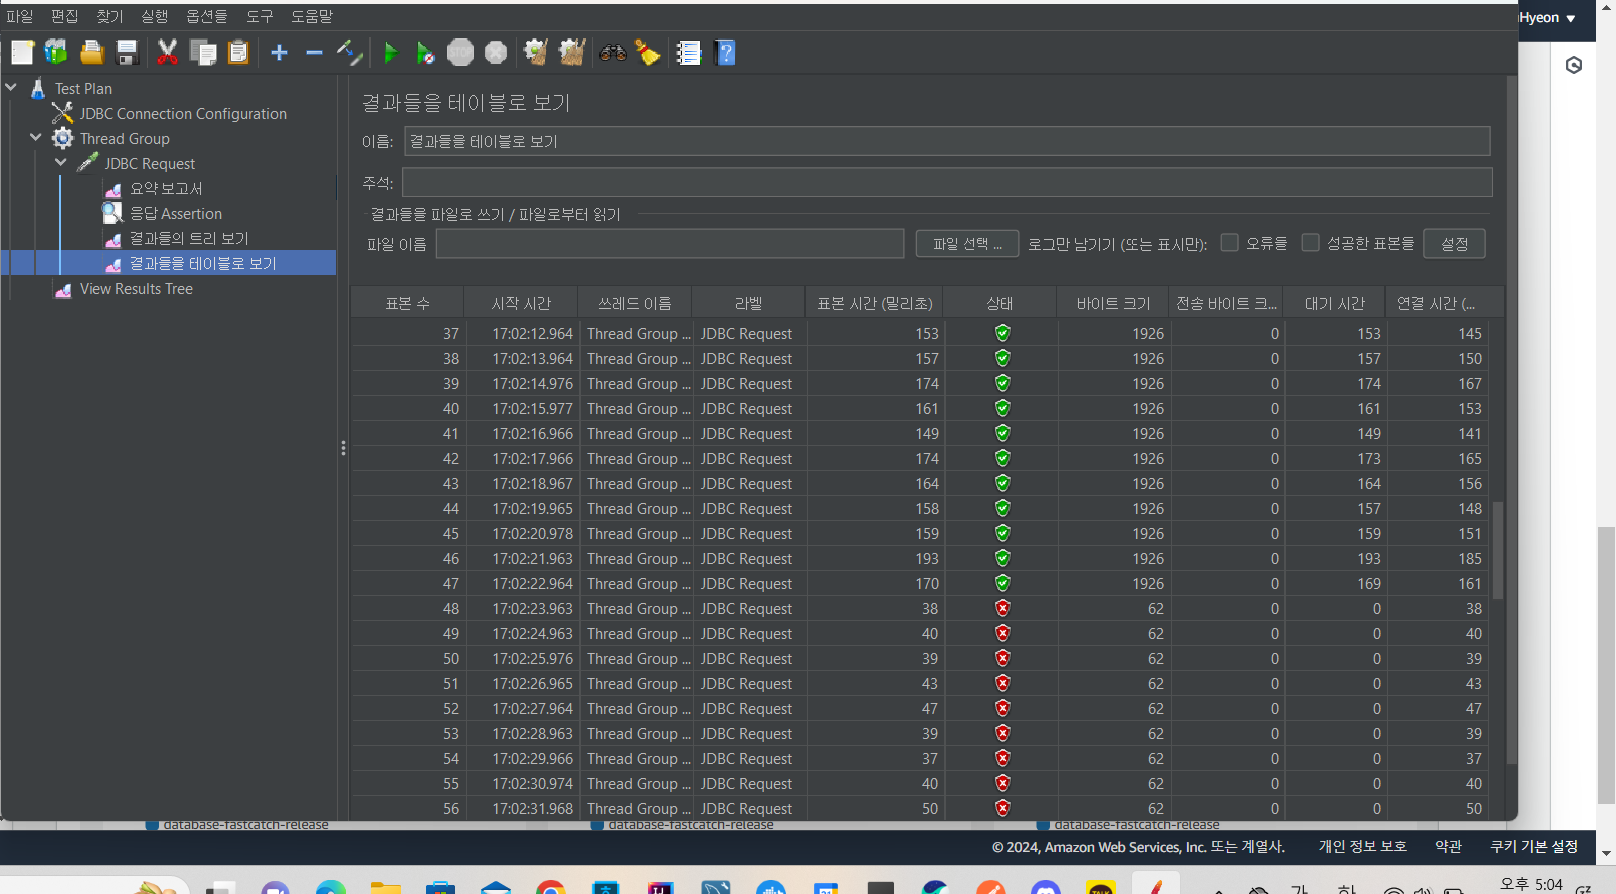Click the Shutdown X circle icon
1616x894 pixels.
pyautogui.click(x=496, y=53)
